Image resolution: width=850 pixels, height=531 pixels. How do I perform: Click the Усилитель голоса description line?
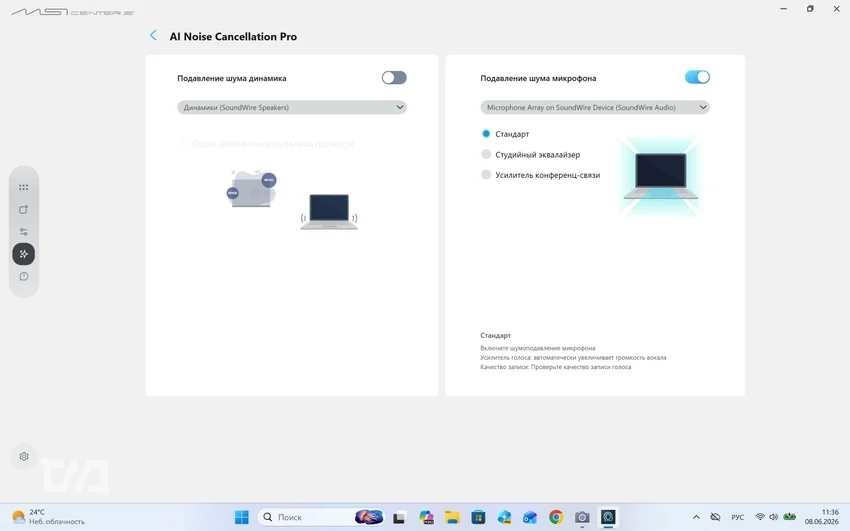(573, 358)
